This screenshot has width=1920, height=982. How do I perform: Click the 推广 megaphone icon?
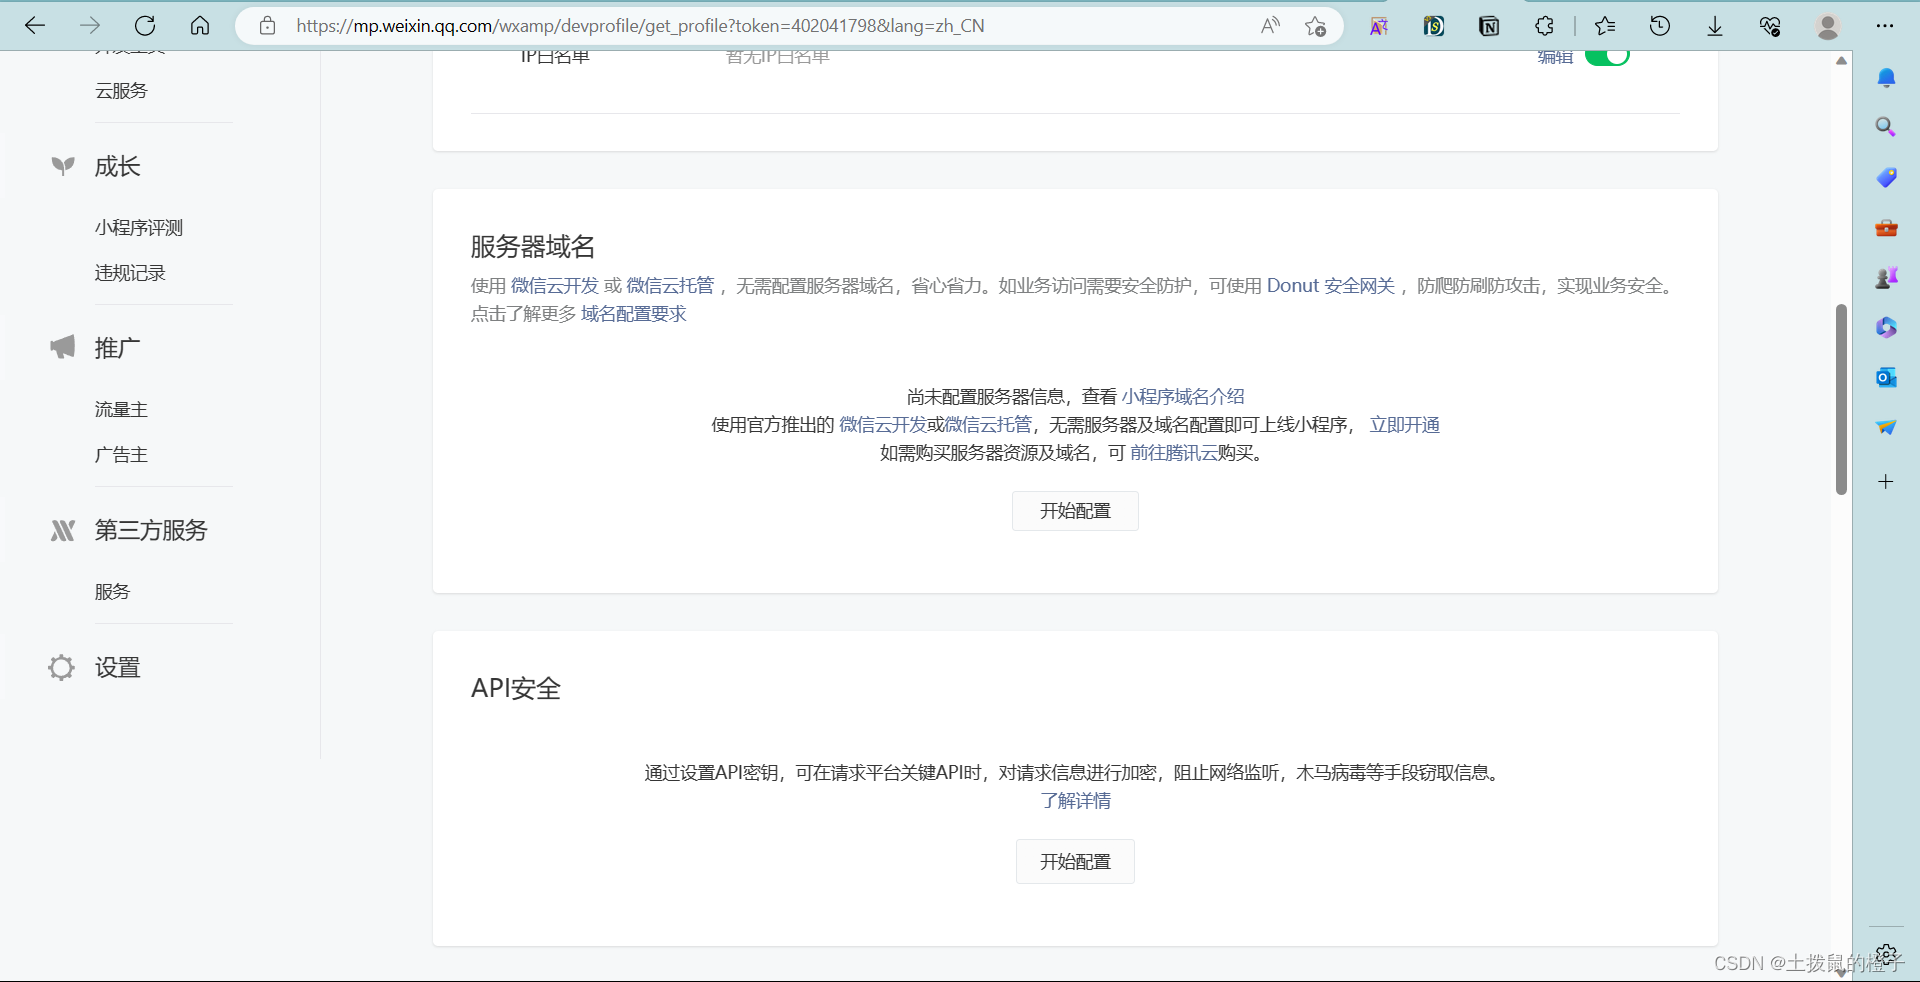pyautogui.click(x=63, y=347)
